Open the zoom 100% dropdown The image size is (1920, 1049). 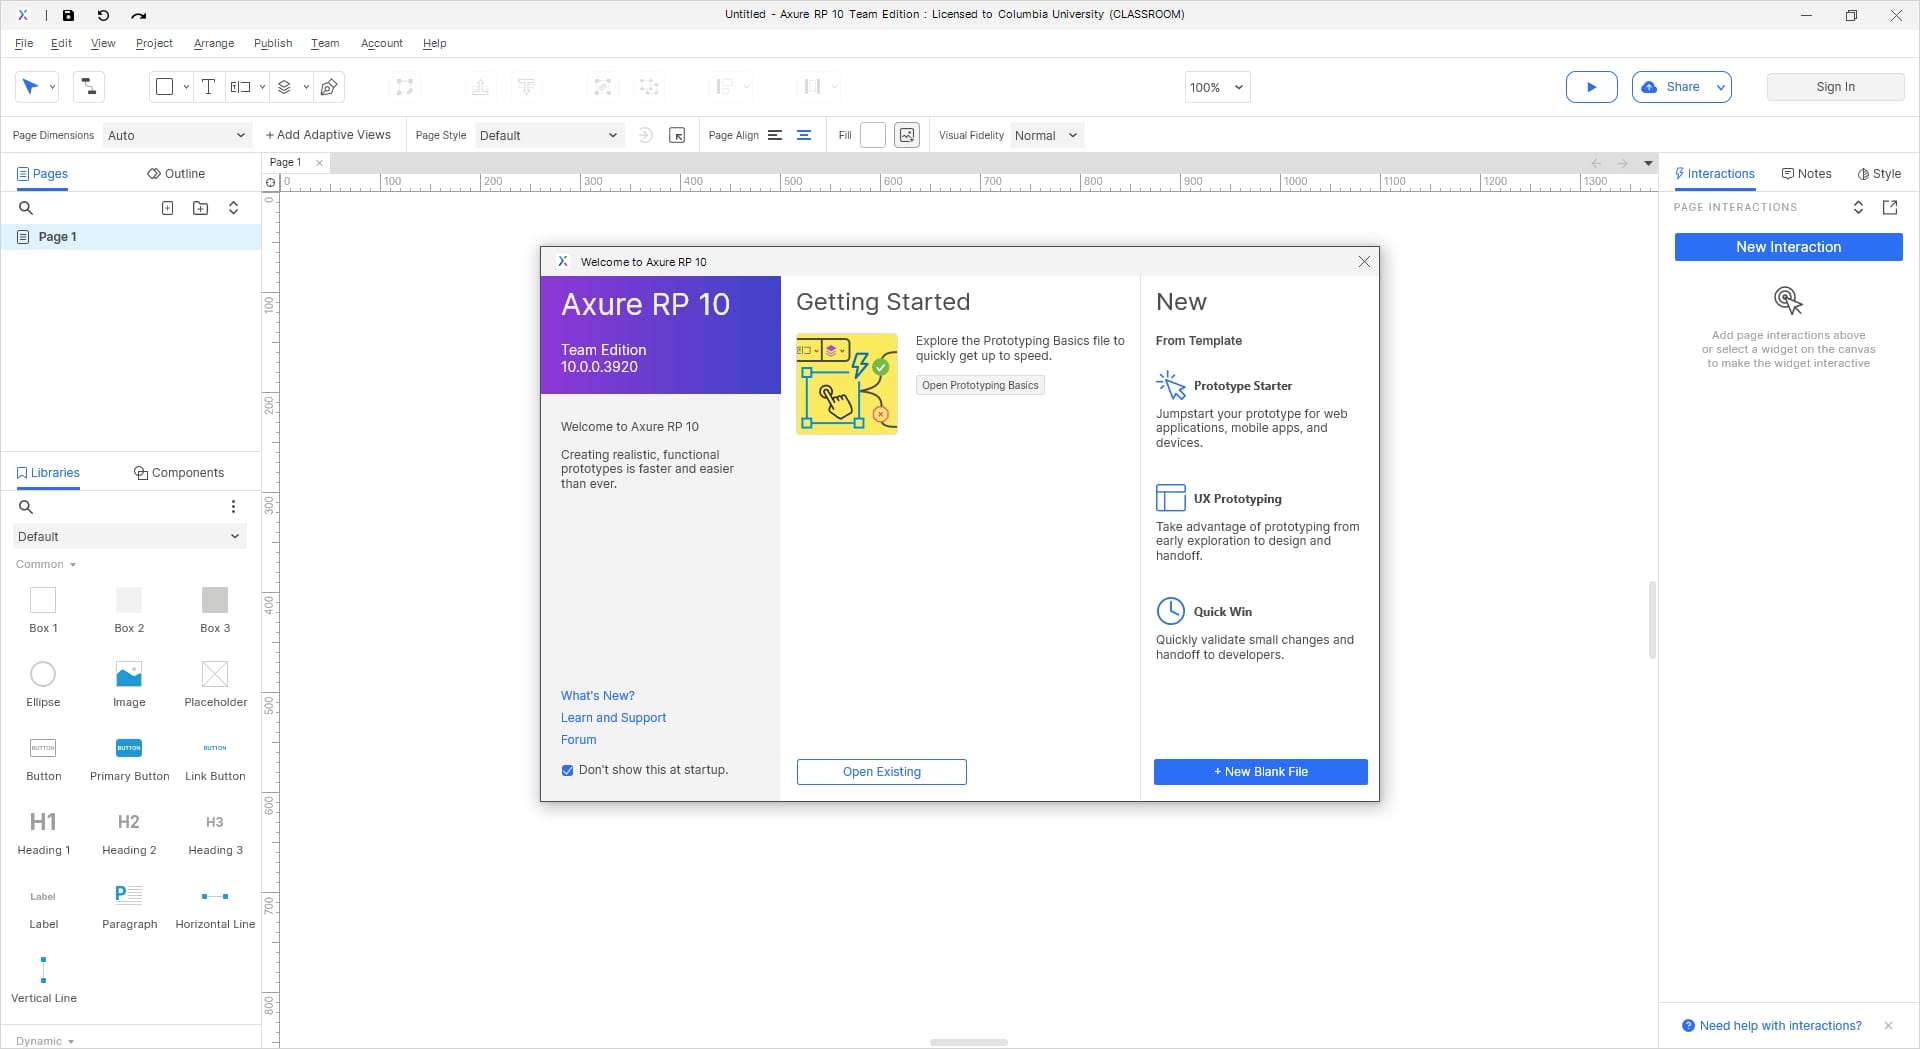(x=1217, y=87)
